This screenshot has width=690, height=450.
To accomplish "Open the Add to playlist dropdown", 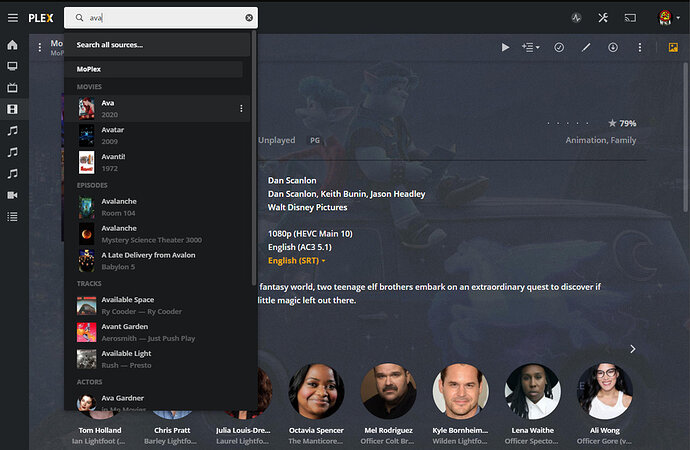I will tap(531, 47).
